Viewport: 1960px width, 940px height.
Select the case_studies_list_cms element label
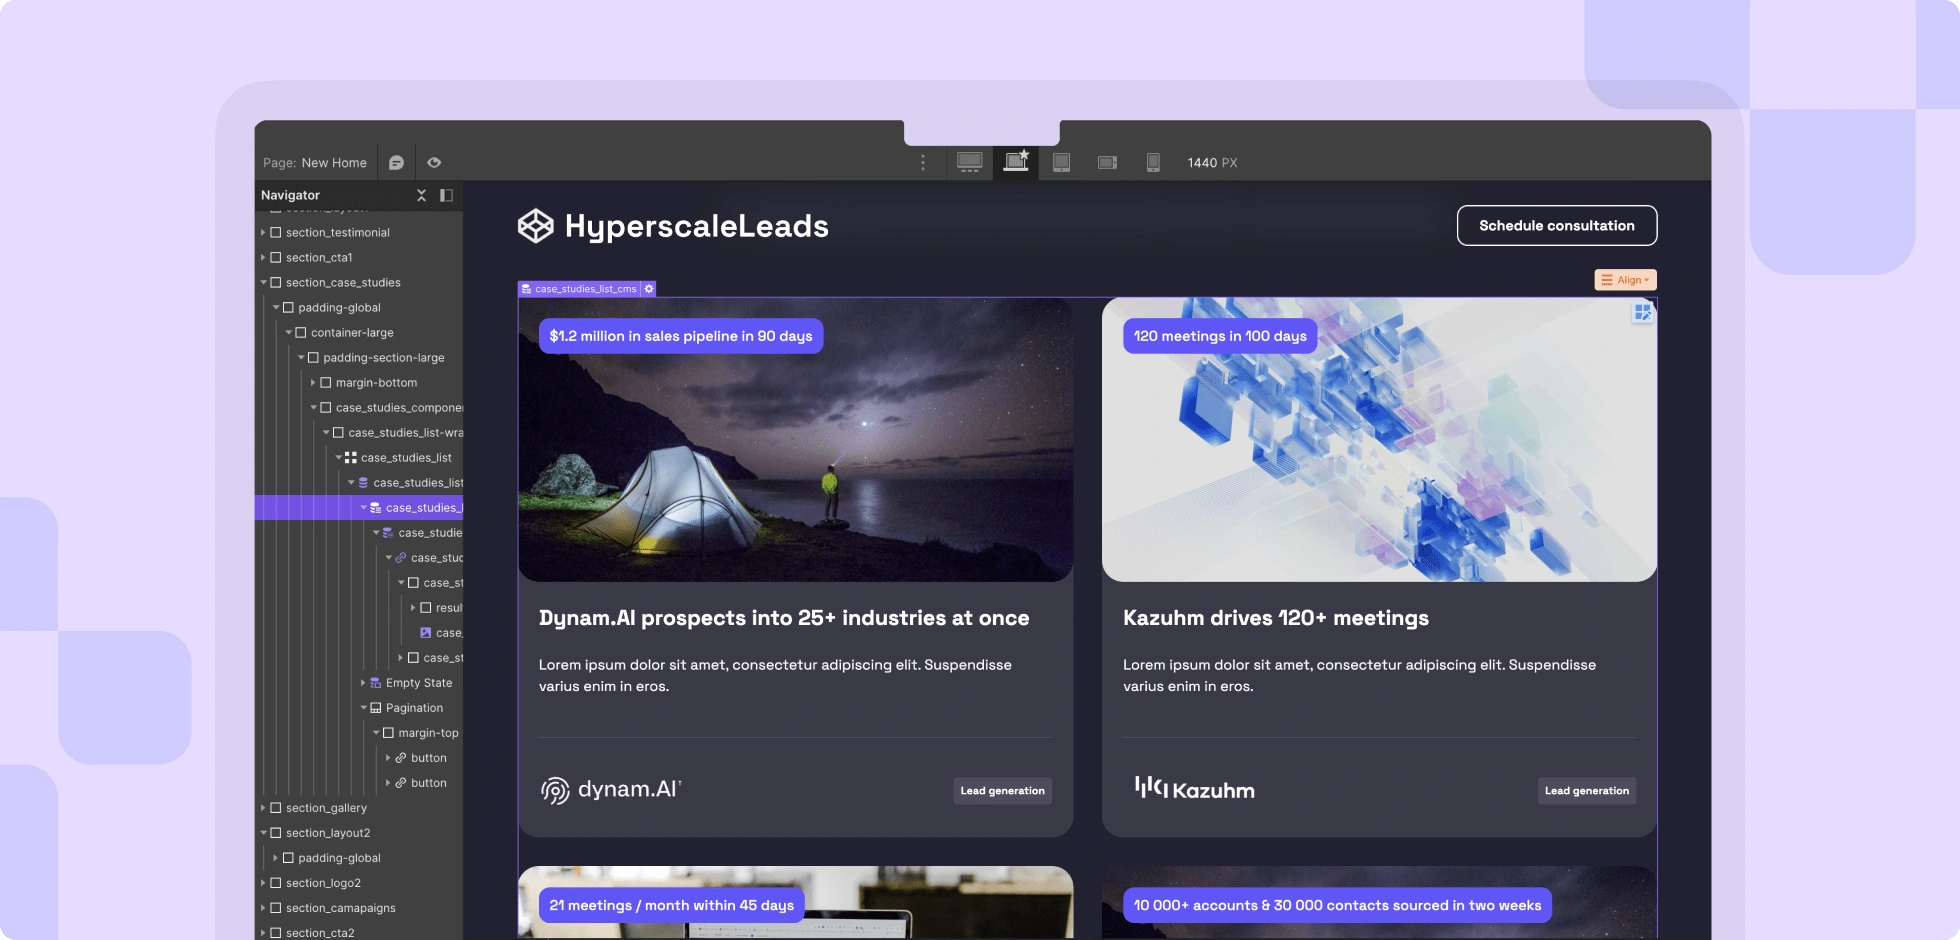pos(579,289)
